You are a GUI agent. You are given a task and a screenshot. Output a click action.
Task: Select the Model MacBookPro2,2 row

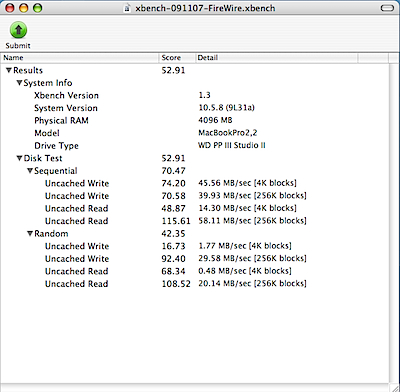(195, 133)
